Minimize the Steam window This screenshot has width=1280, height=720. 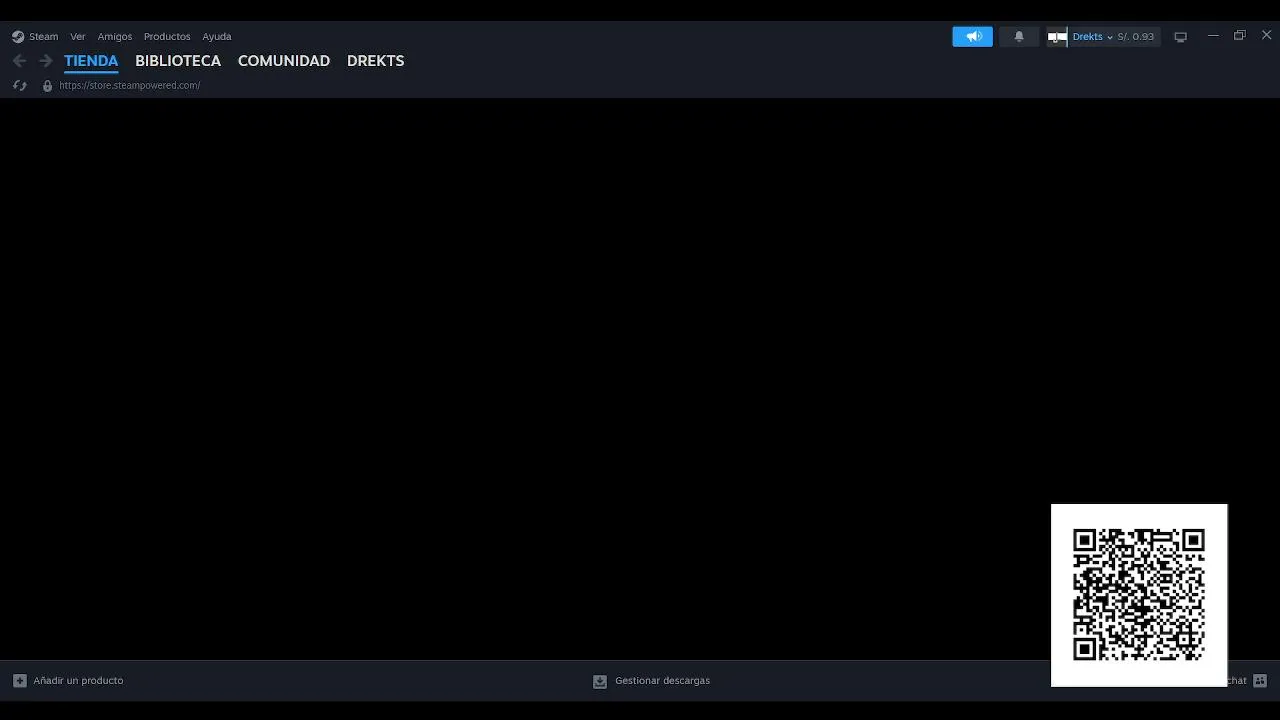[1213, 36]
